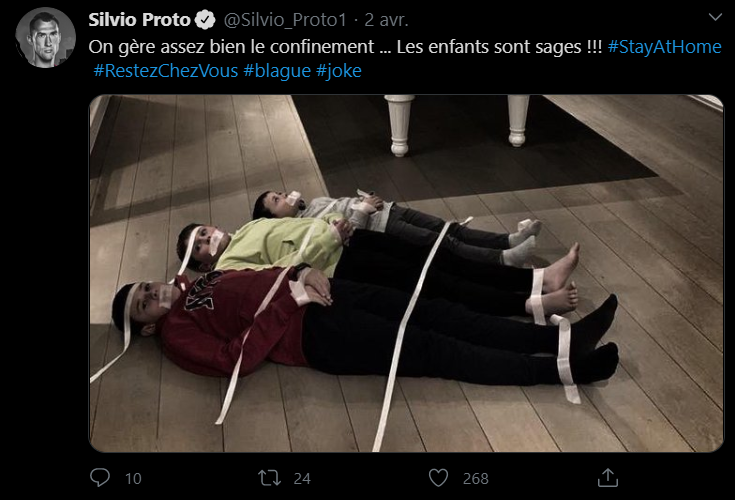
Task: Click the white table legs in the photo
Action: tap(457, 124)
